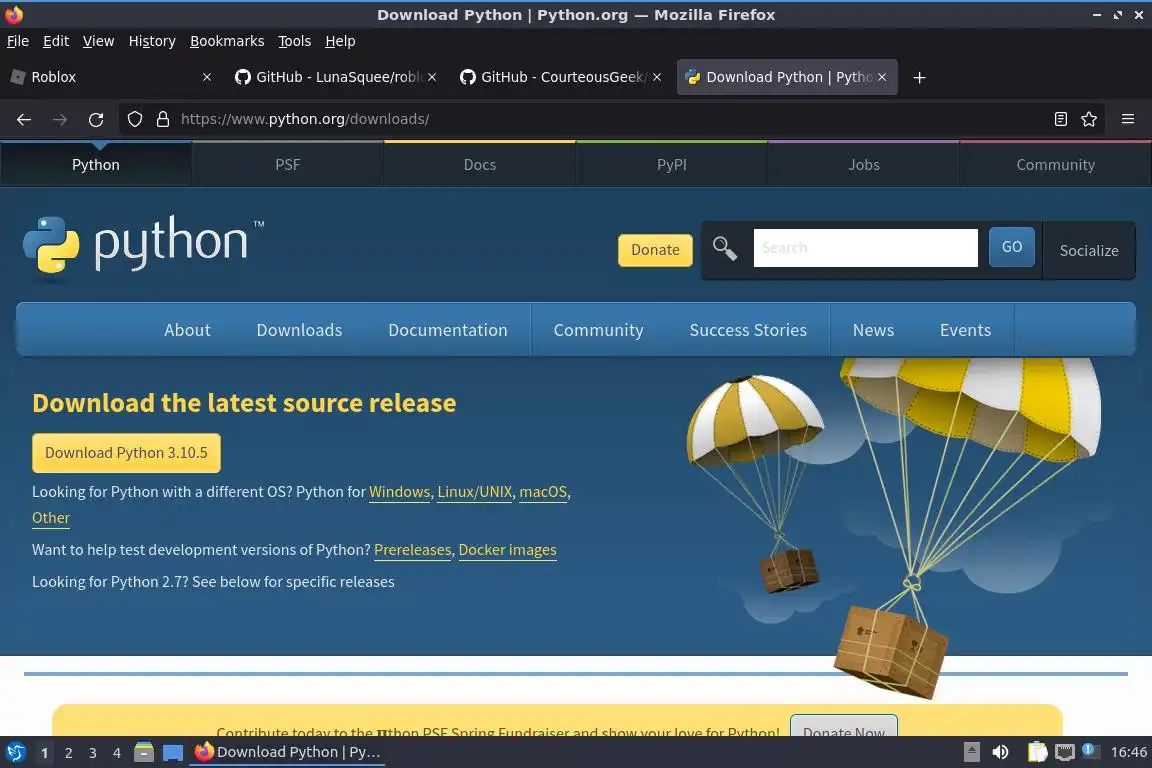Select the Docs top-level site tab

[x=480, y=165]
